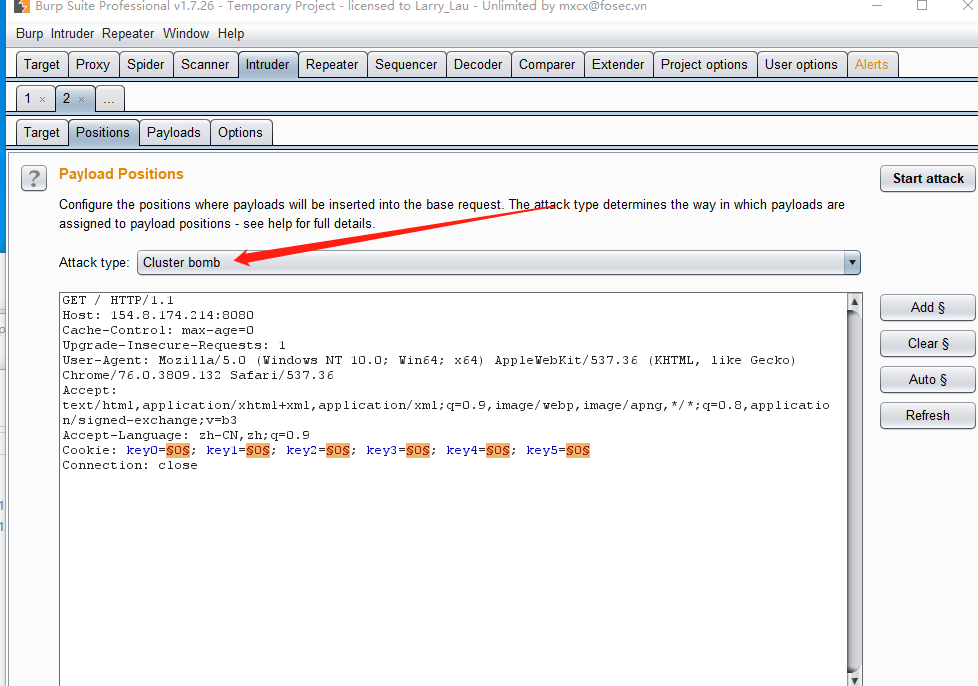Open the Alerts tab

[x=871, y=65]
